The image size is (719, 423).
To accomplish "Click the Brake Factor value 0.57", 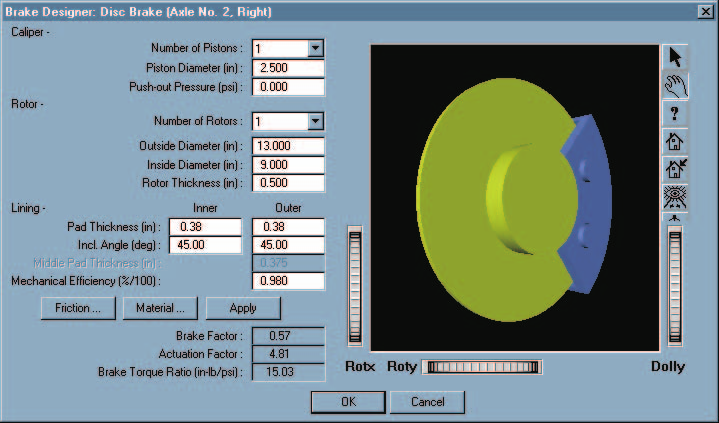I will 288,336.
